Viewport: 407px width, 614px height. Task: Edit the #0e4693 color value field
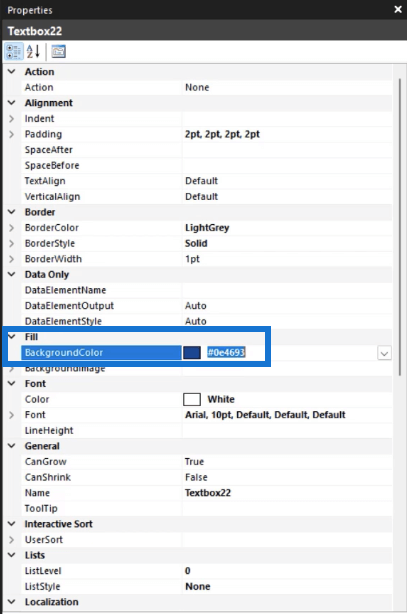(x=226, y=352)
